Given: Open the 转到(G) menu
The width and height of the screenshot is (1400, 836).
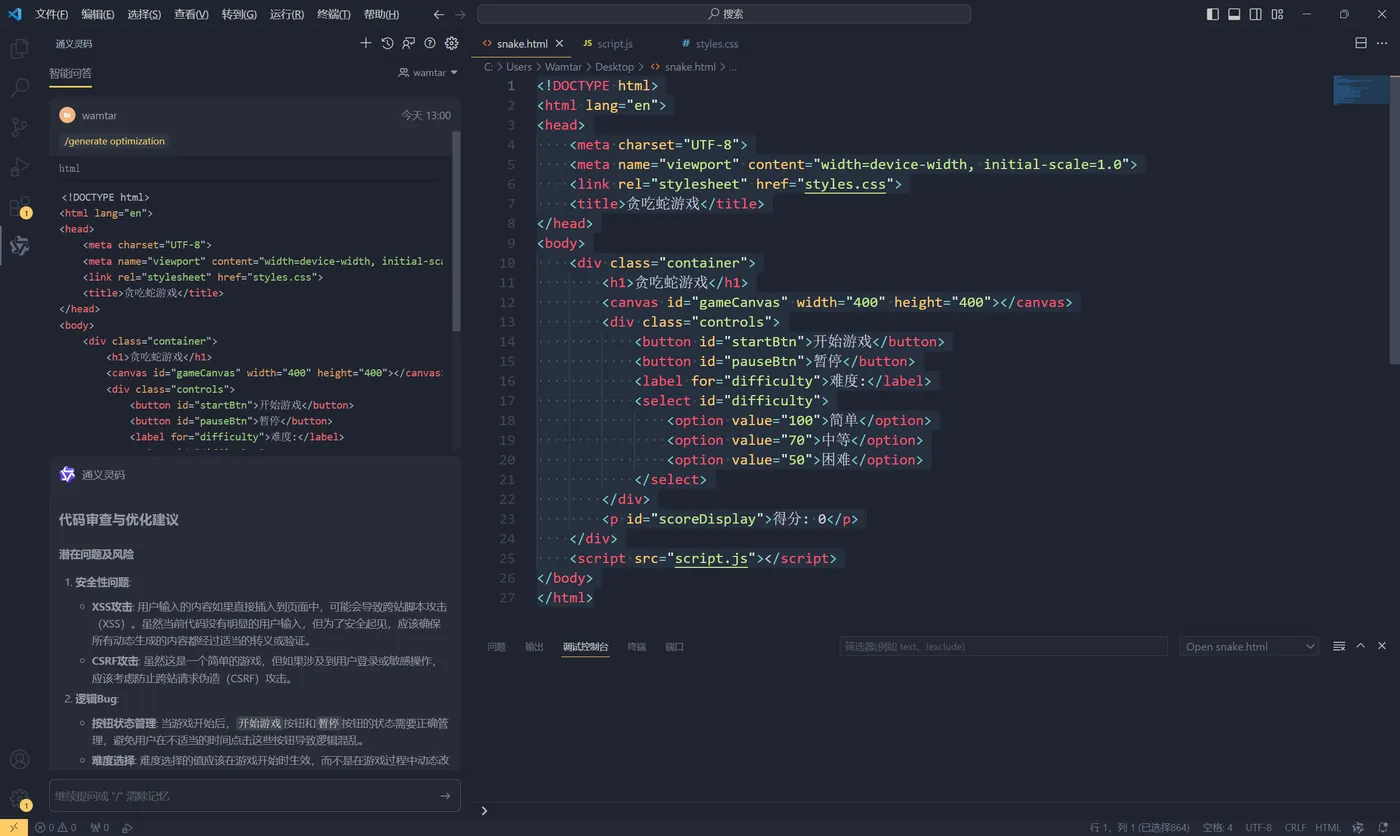Looking at the screenshot, I should click(239, 14).
